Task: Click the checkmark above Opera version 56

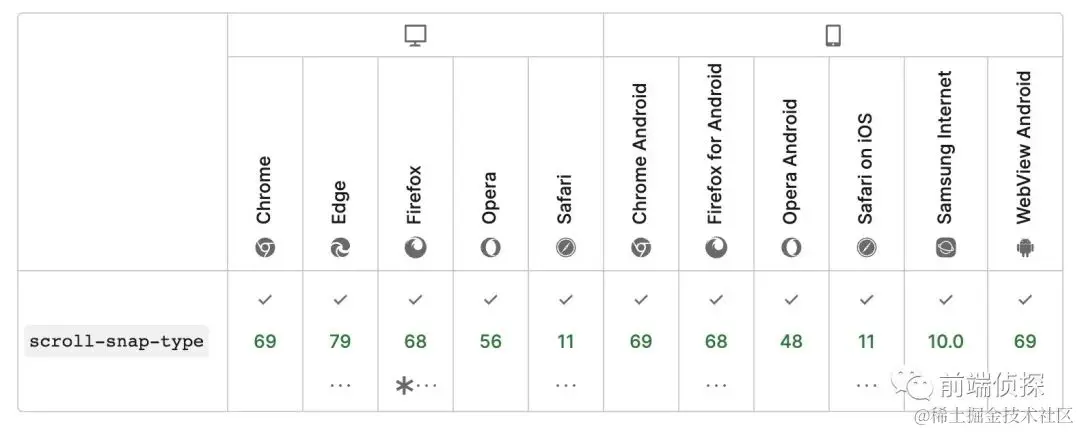Action: [490, 299]
